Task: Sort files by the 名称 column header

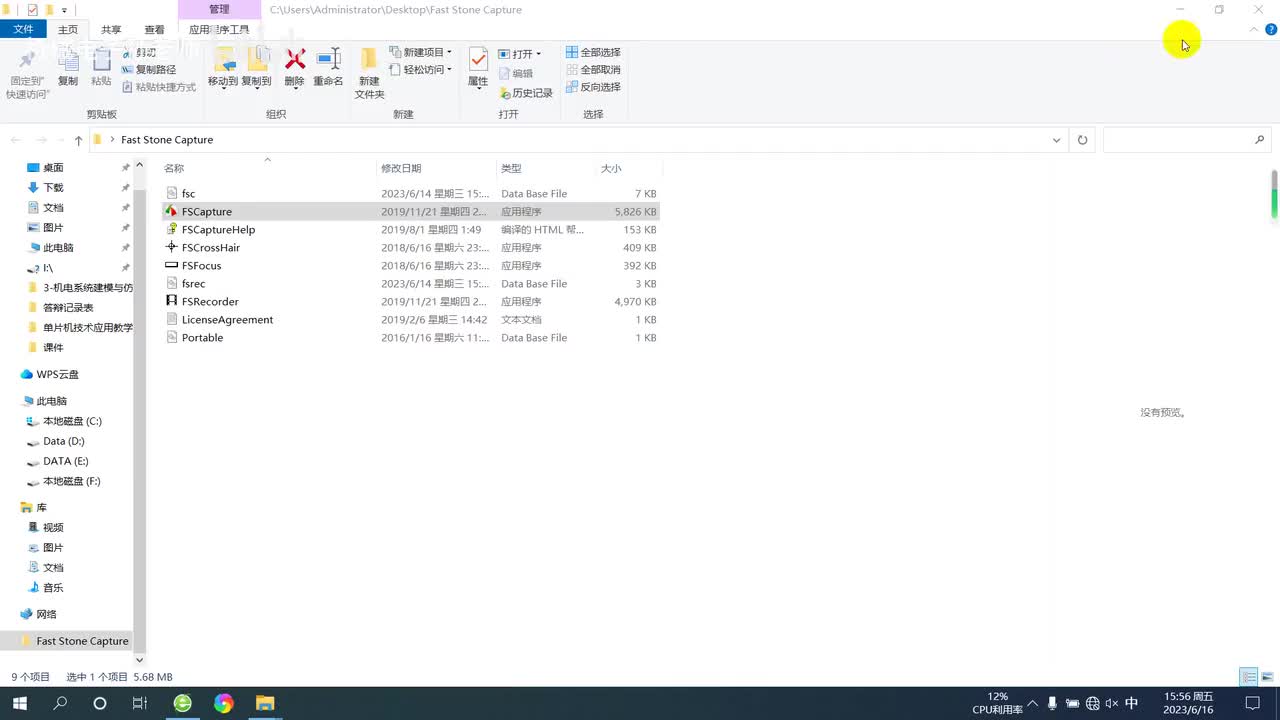Action: 268,168
